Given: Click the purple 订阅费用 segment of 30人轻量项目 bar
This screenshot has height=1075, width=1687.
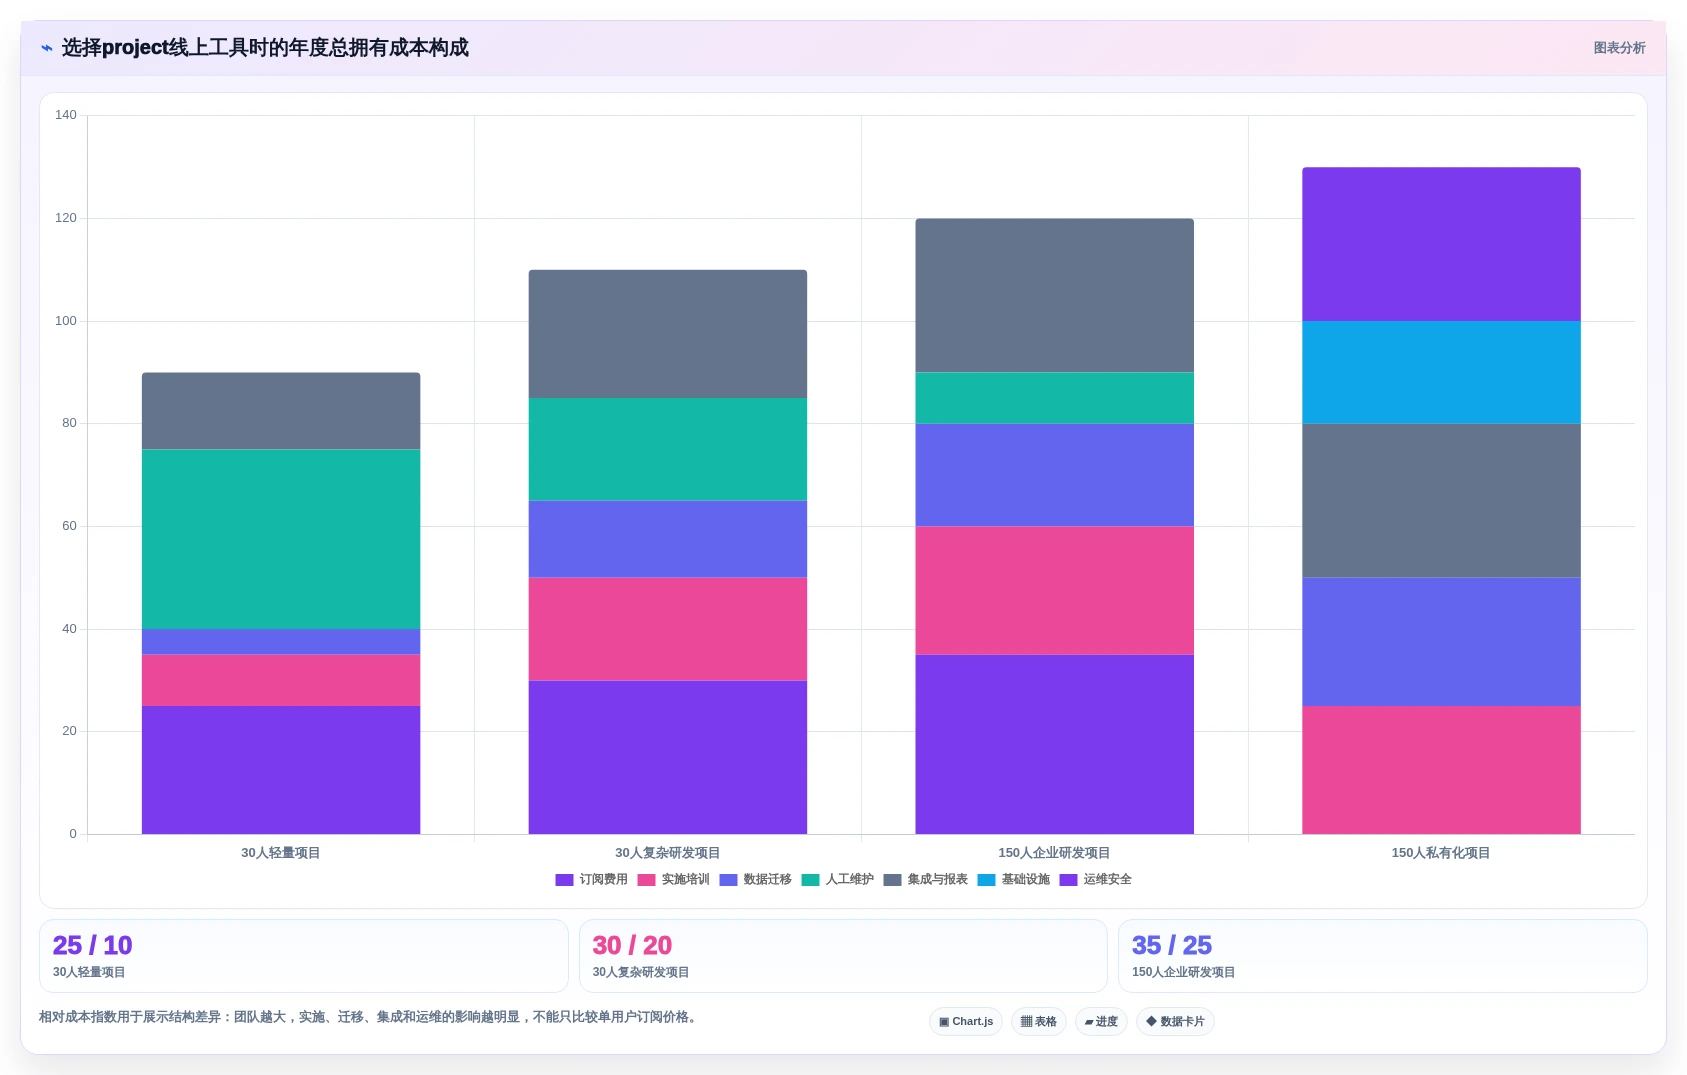Looking at the screenshot, I should (x=281, y=770).
